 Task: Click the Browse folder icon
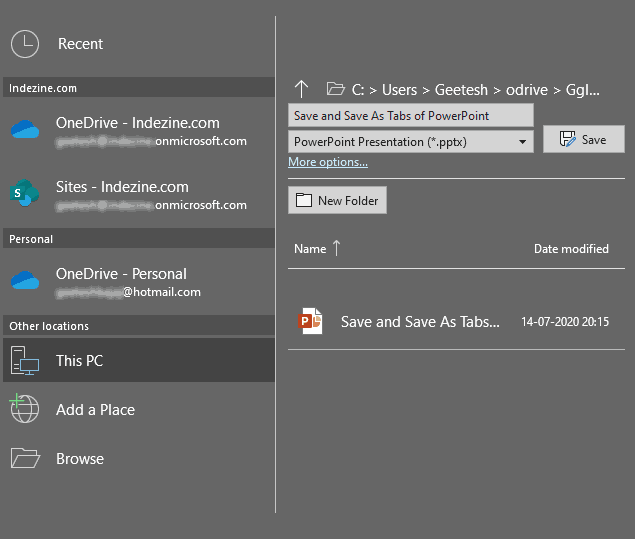pos(25,458)
